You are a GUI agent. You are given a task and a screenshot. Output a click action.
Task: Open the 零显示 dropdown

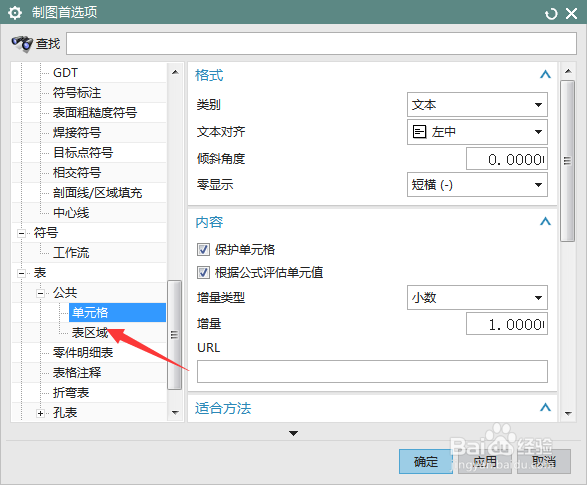477,184
